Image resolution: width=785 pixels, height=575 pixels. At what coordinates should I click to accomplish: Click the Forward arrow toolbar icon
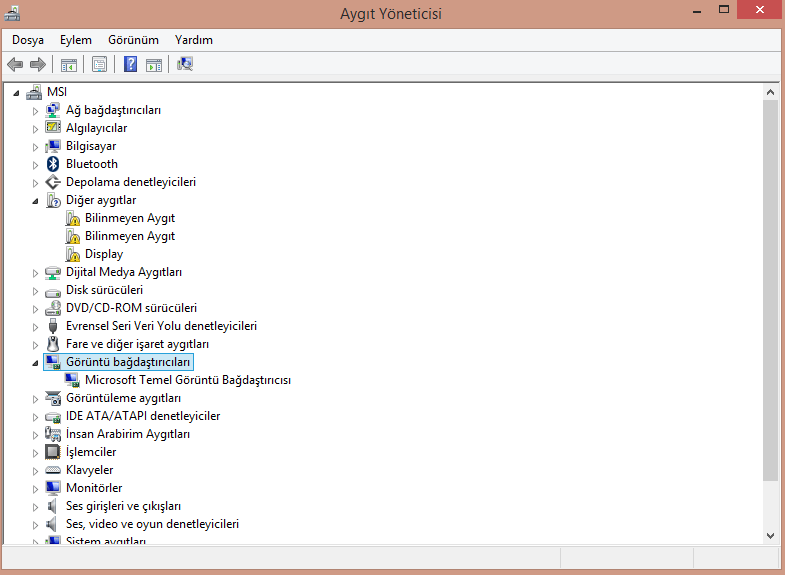click(x=38, y=65)
